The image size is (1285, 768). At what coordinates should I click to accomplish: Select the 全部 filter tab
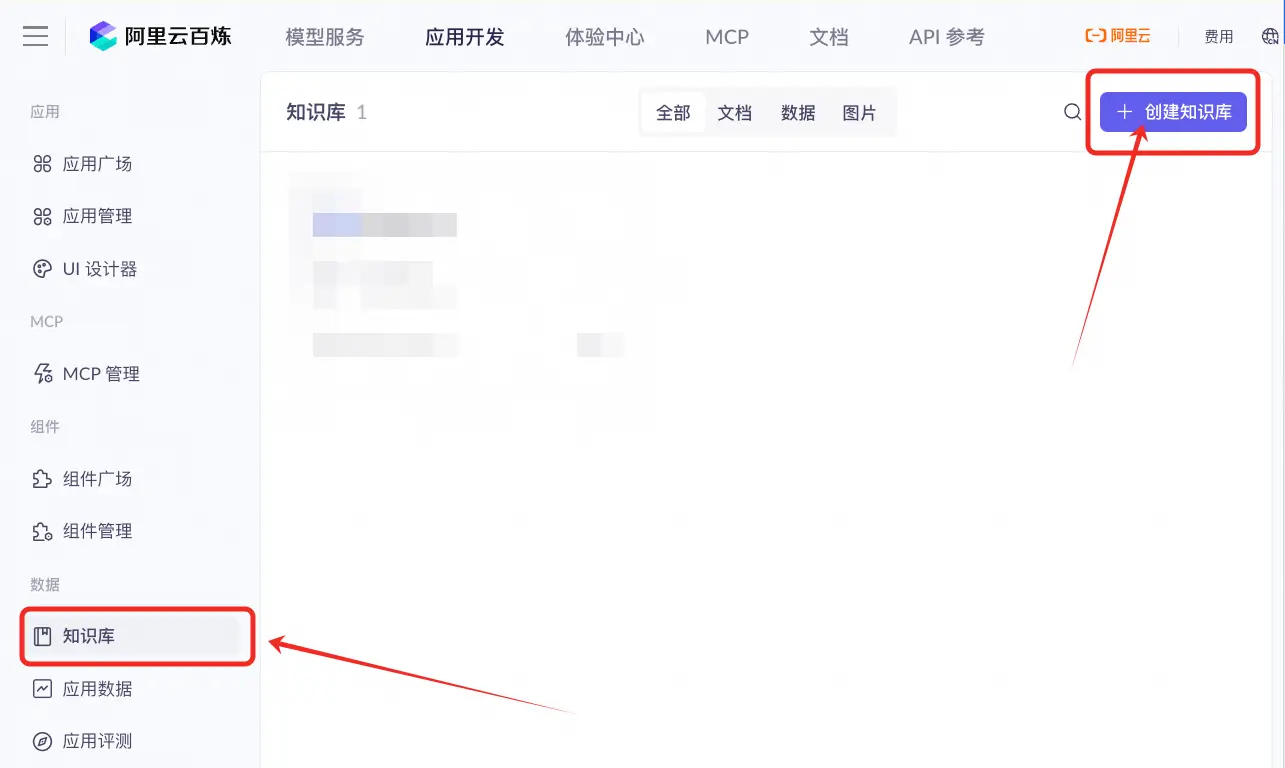pos(673,113)
